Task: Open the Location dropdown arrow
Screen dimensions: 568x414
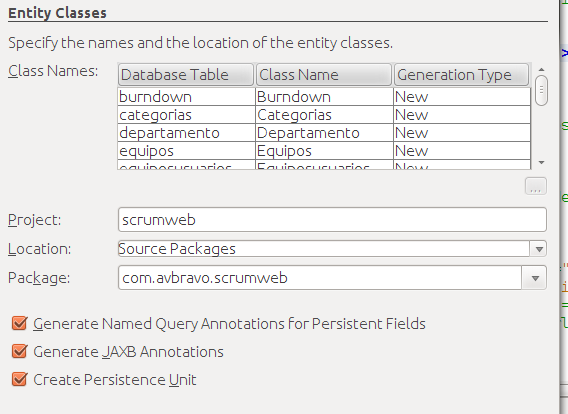Action: pyautogui.click(x=539, y=249)
